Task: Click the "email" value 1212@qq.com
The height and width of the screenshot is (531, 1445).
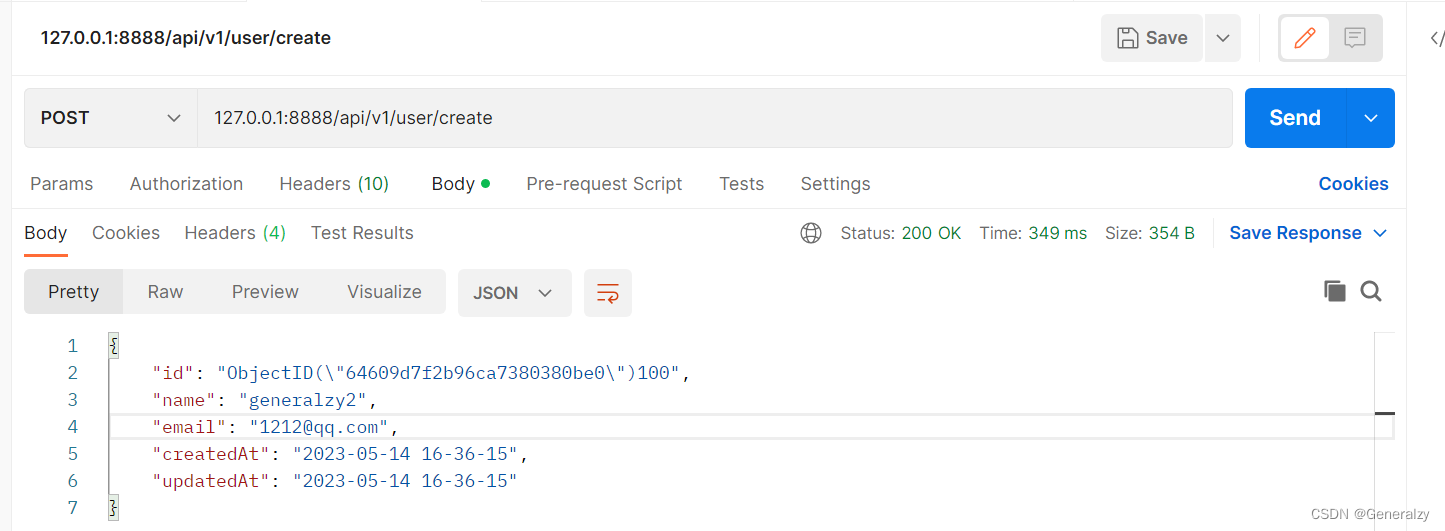Action: (318, 427)
